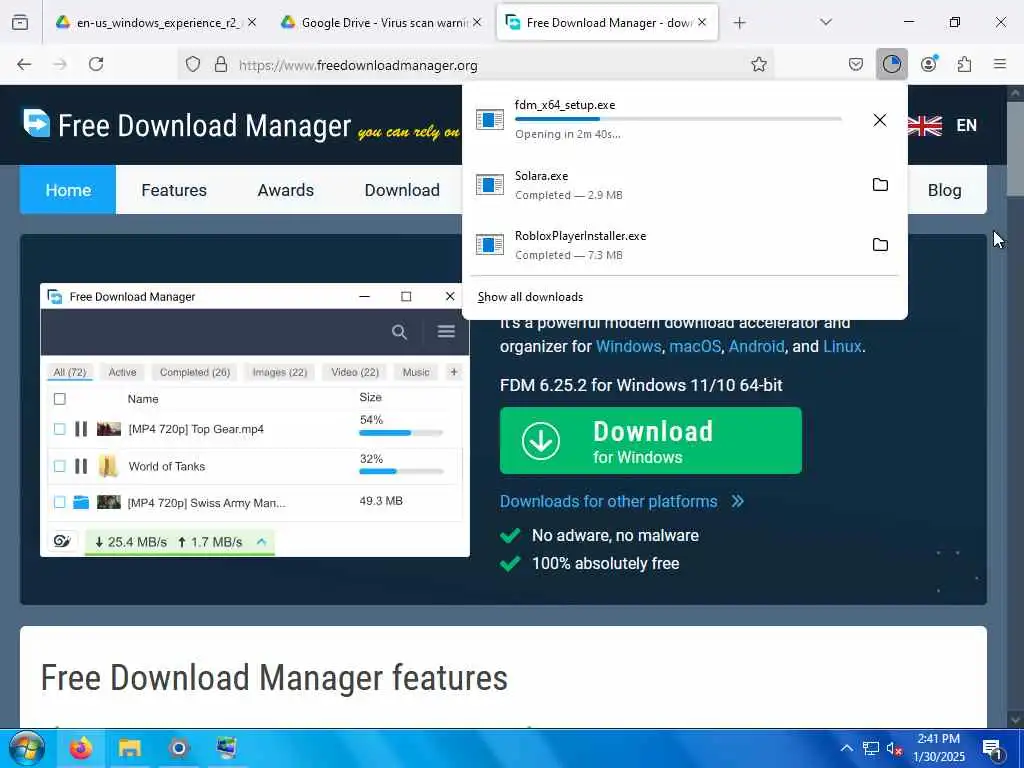
Task: Open network tray icon
Action: click(x=871, y=748)
